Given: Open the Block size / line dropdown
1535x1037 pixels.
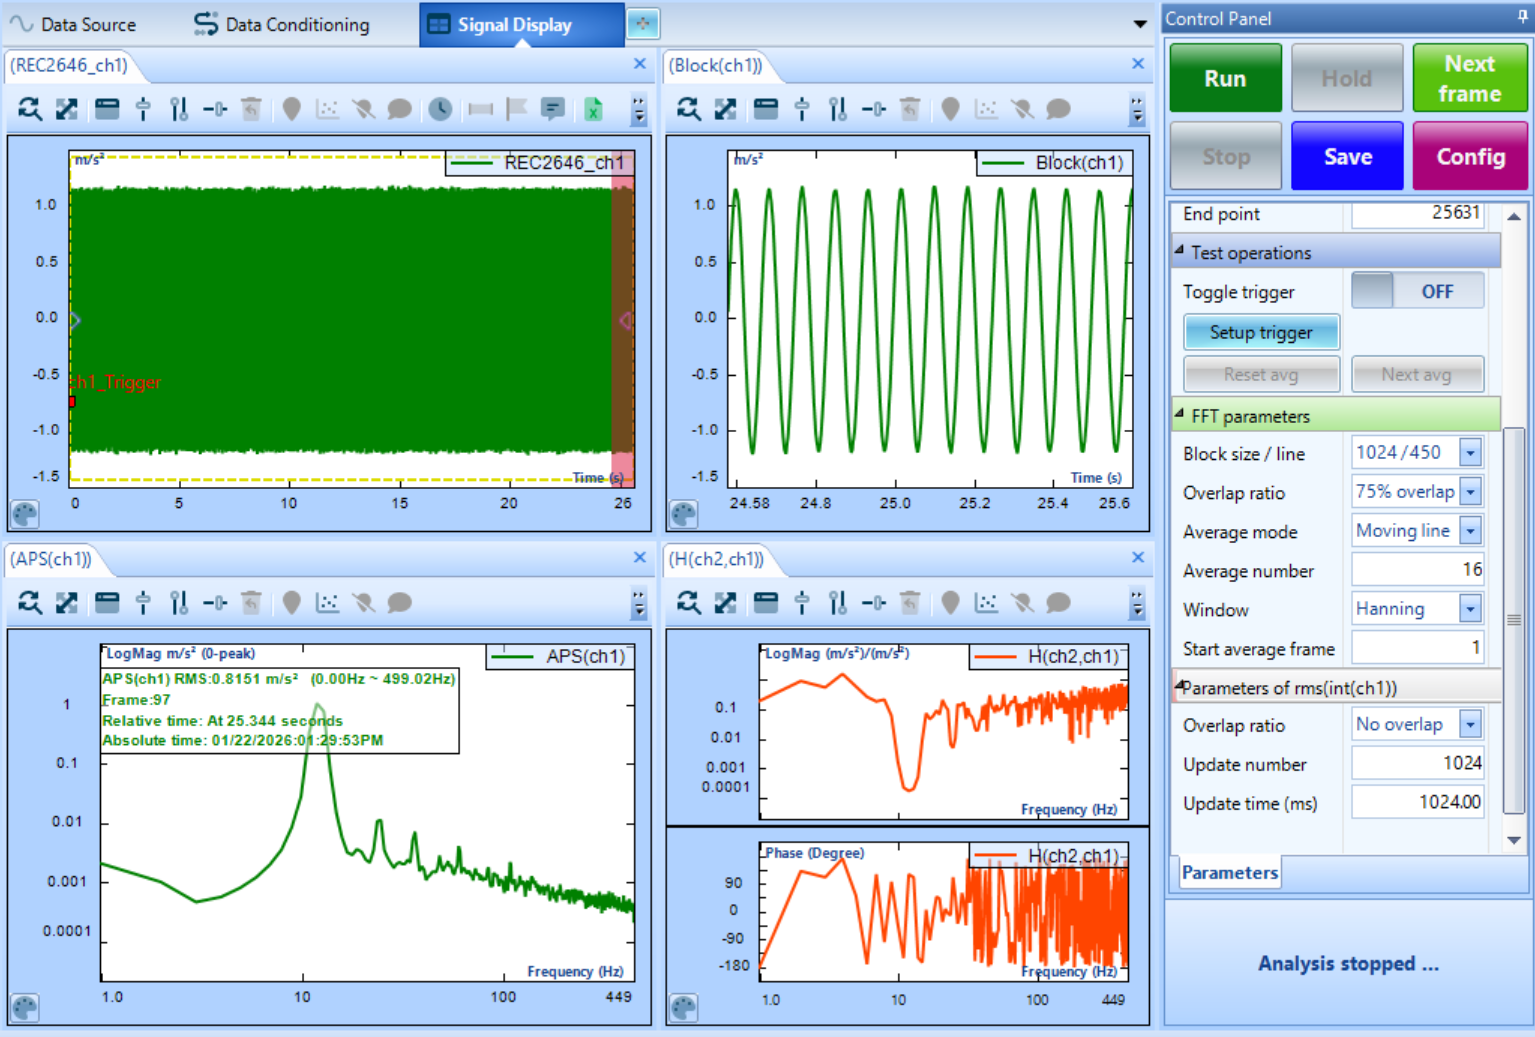Looking at the screenshot, I should (1470, 453).
